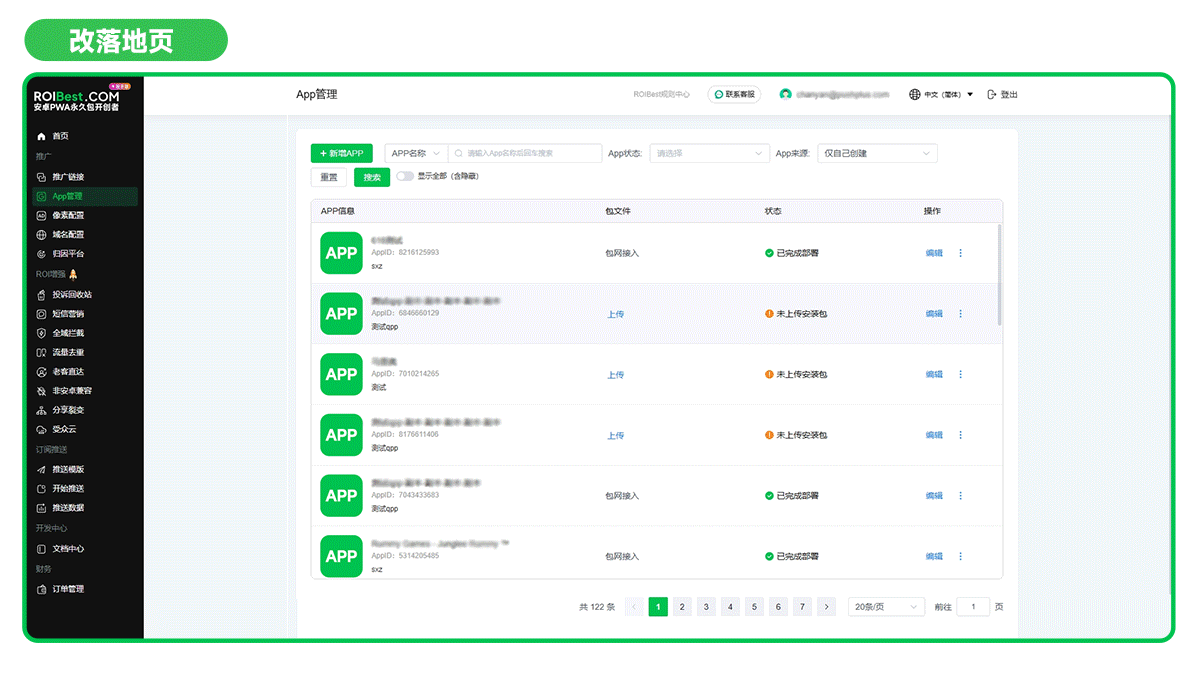This screenshot has width=1200, height=684.
Task: Open the 20条/页 page size dropdown
Action: tap(886, 606)
